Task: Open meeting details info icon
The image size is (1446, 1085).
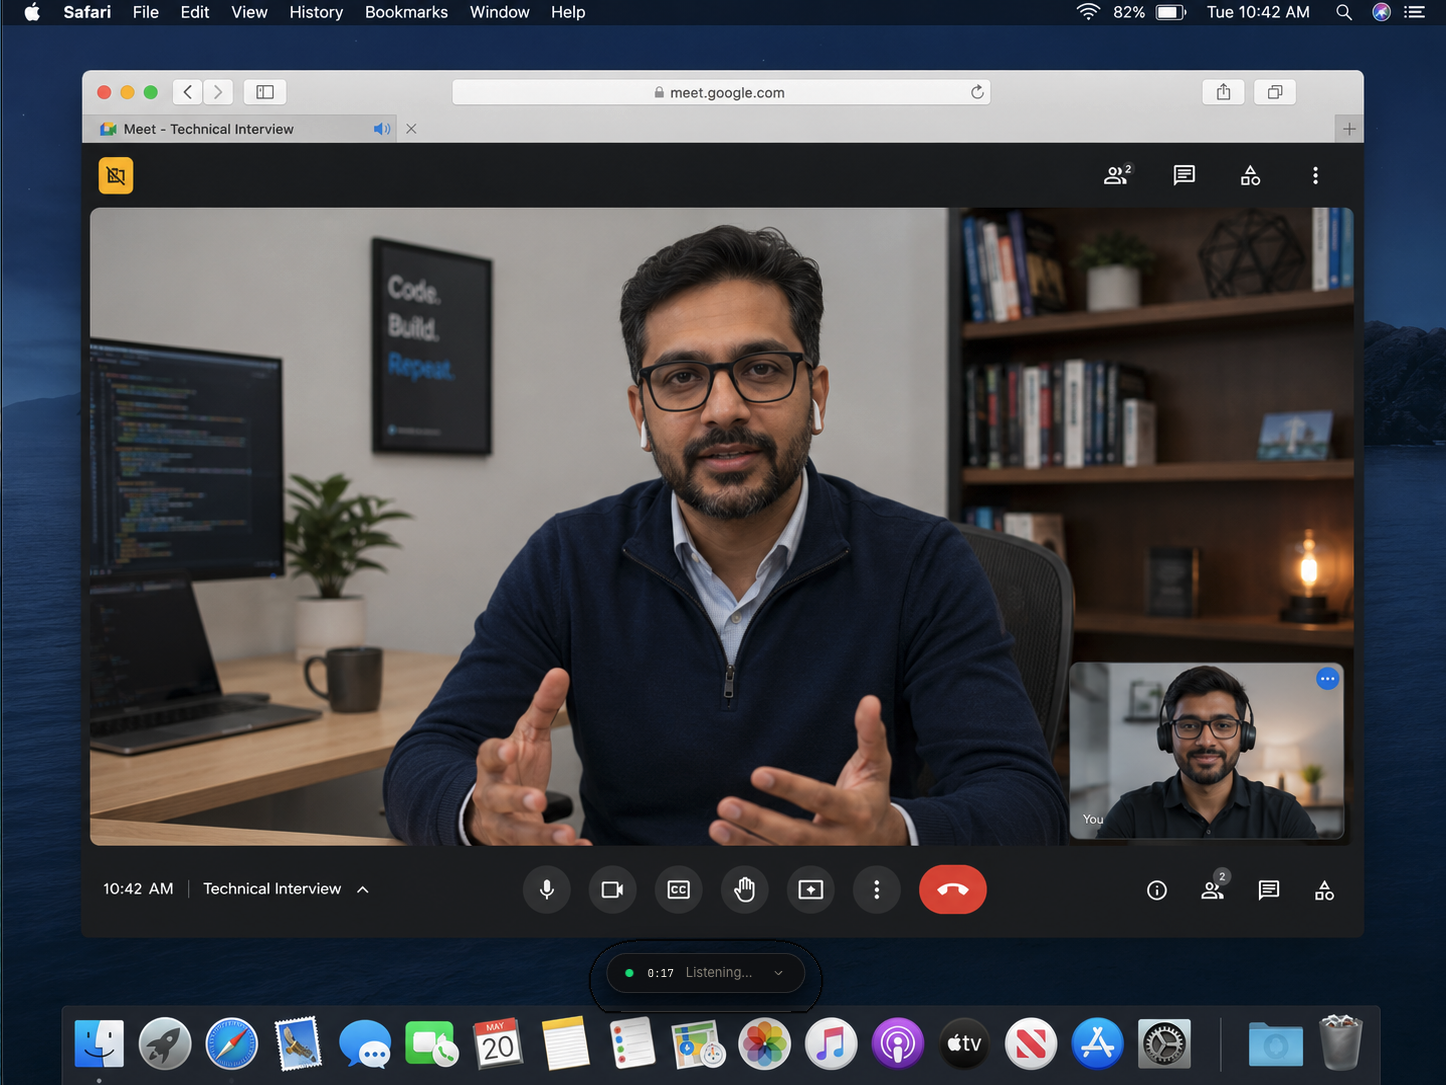Action: pyautogui.click(x=1157, y=890)
